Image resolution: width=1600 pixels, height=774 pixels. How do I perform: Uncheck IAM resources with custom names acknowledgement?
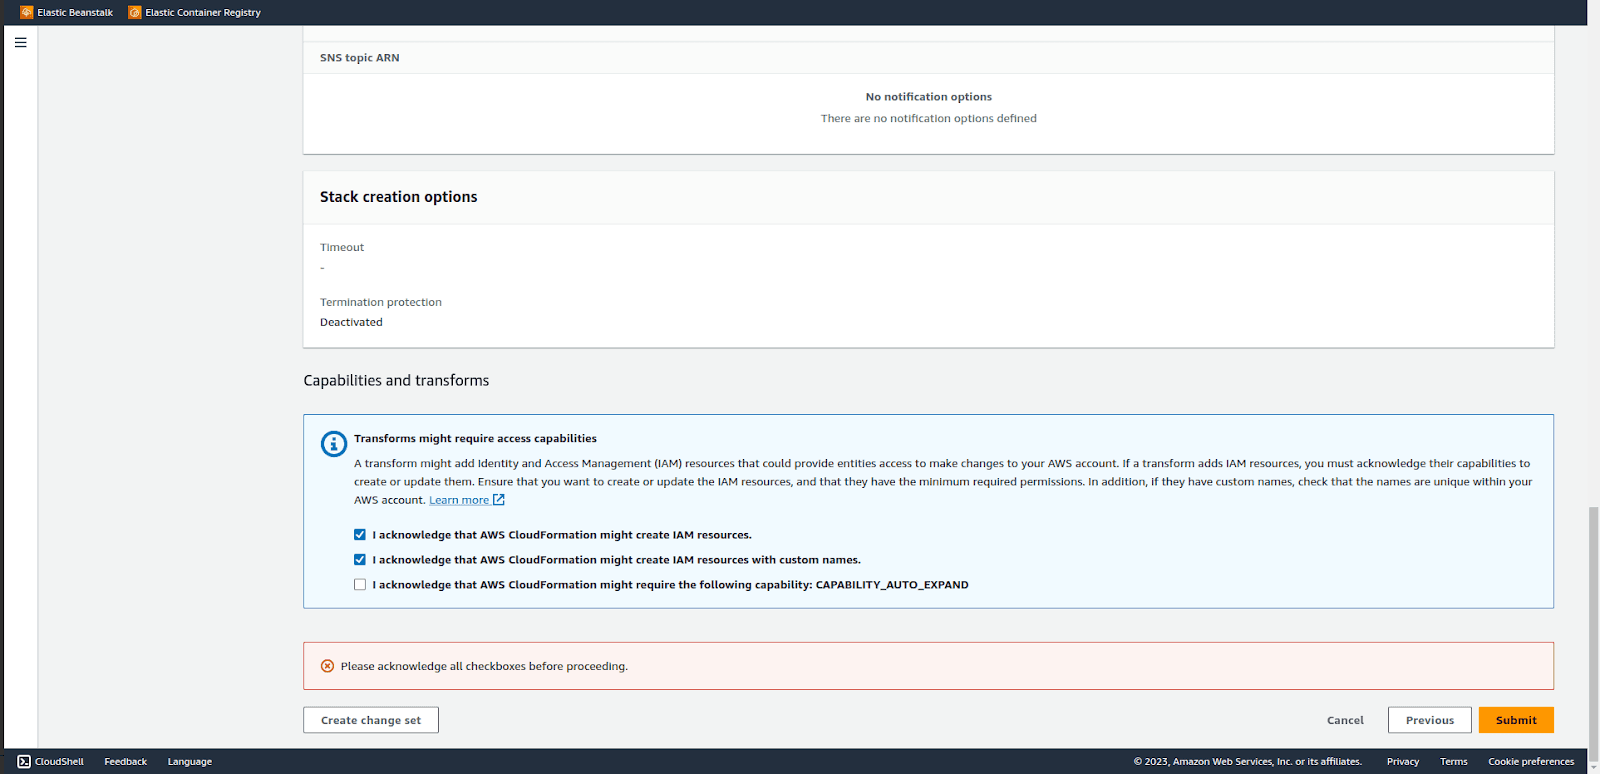(x=360, y=560)
